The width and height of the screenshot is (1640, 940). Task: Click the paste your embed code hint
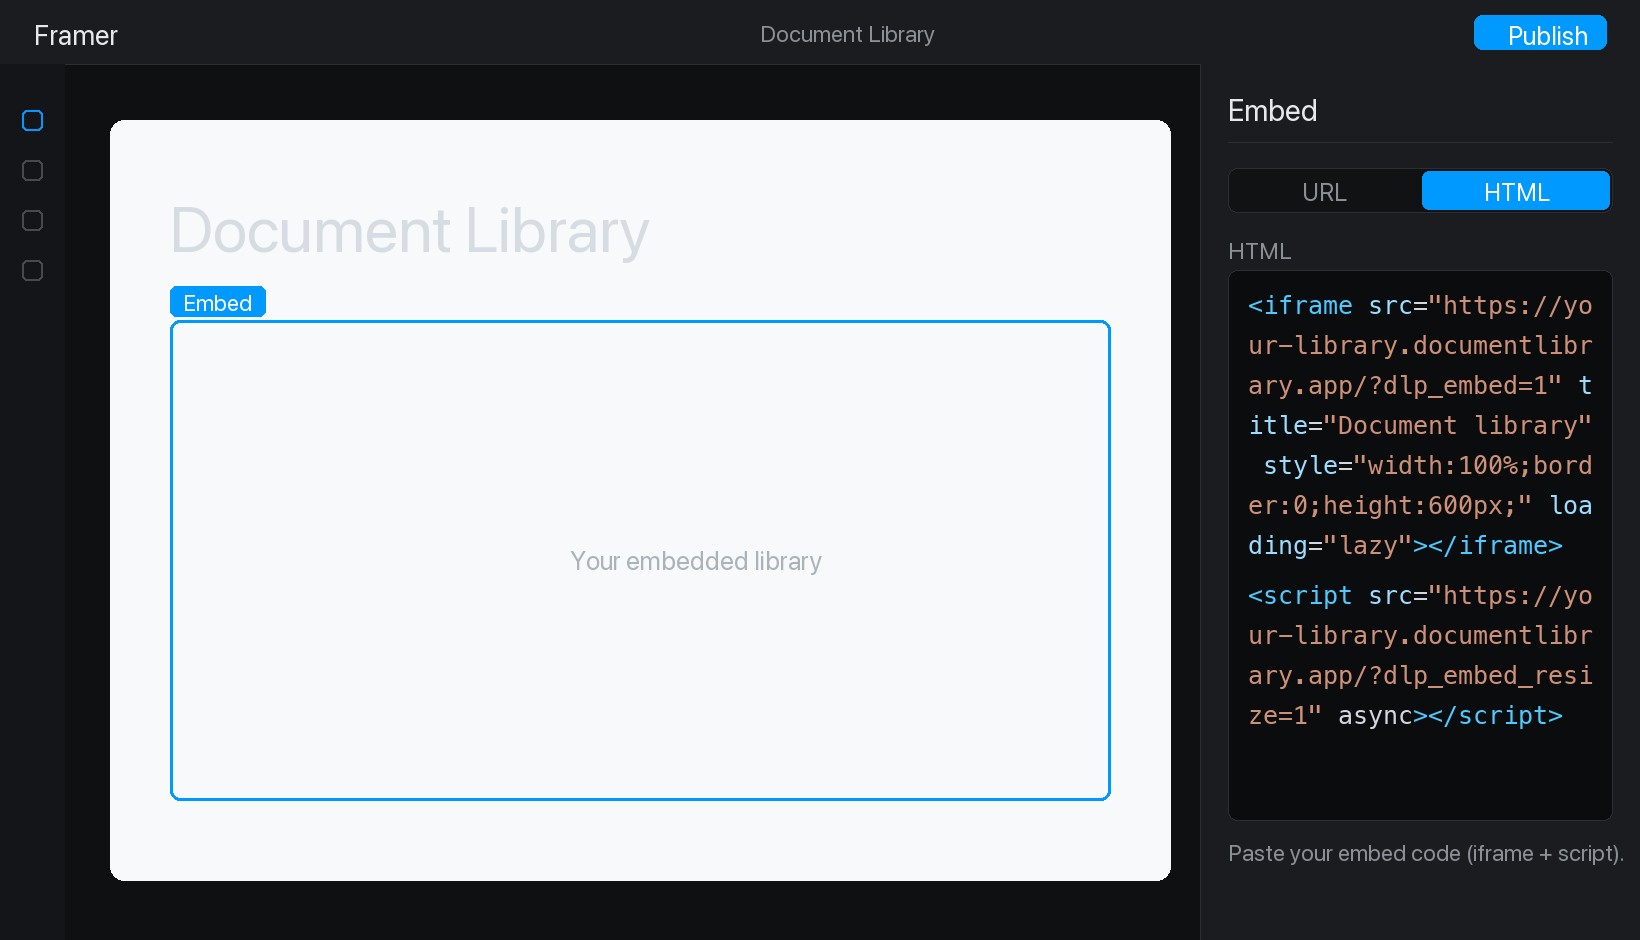[x=1426, y=853]
